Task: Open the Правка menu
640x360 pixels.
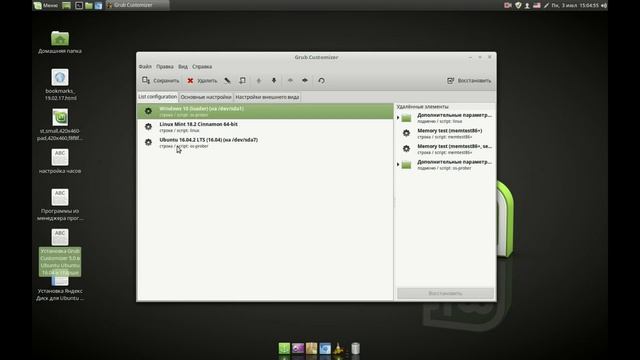Action: click(x=164, y=67)
